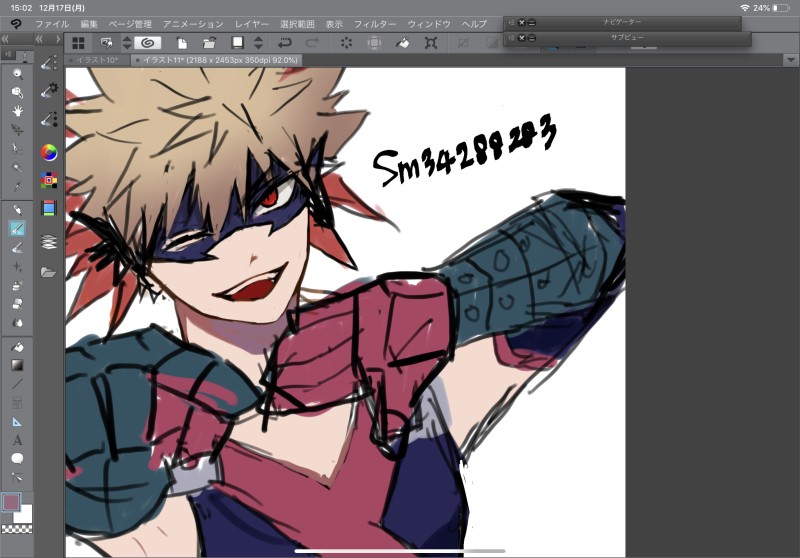This screenshot has width=800, height=558.
Task: Open the ファイル menu
Action: point(52,24)
